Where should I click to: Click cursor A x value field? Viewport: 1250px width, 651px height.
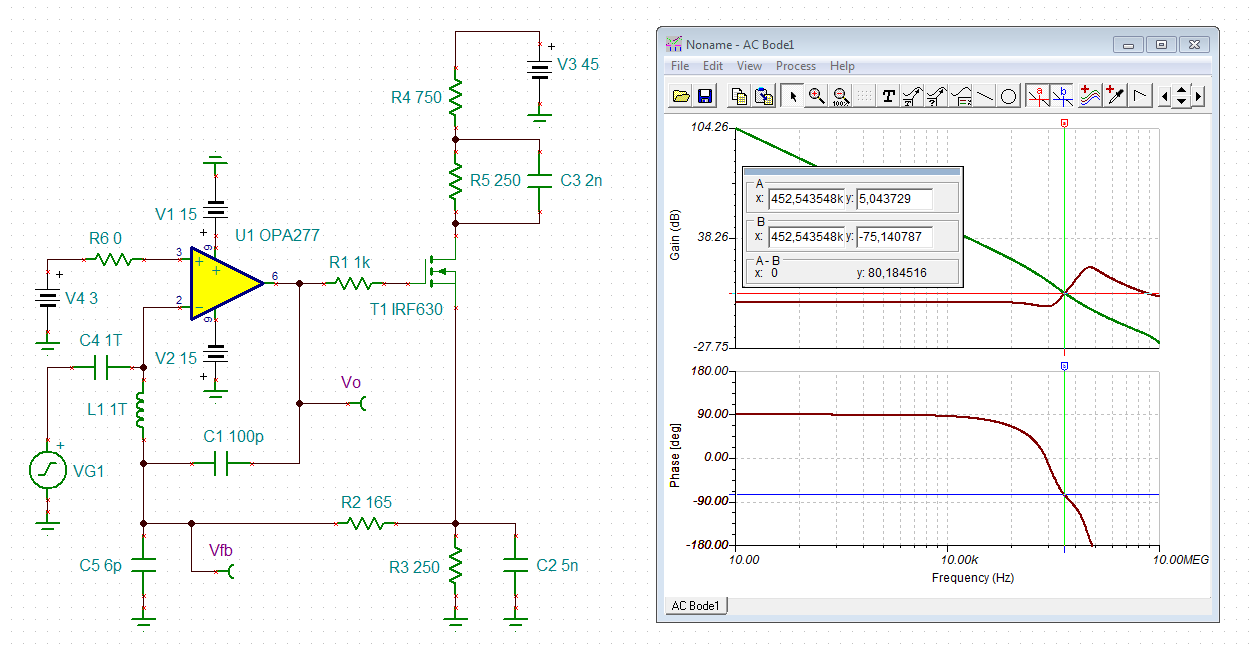click(x=806, y=199)
